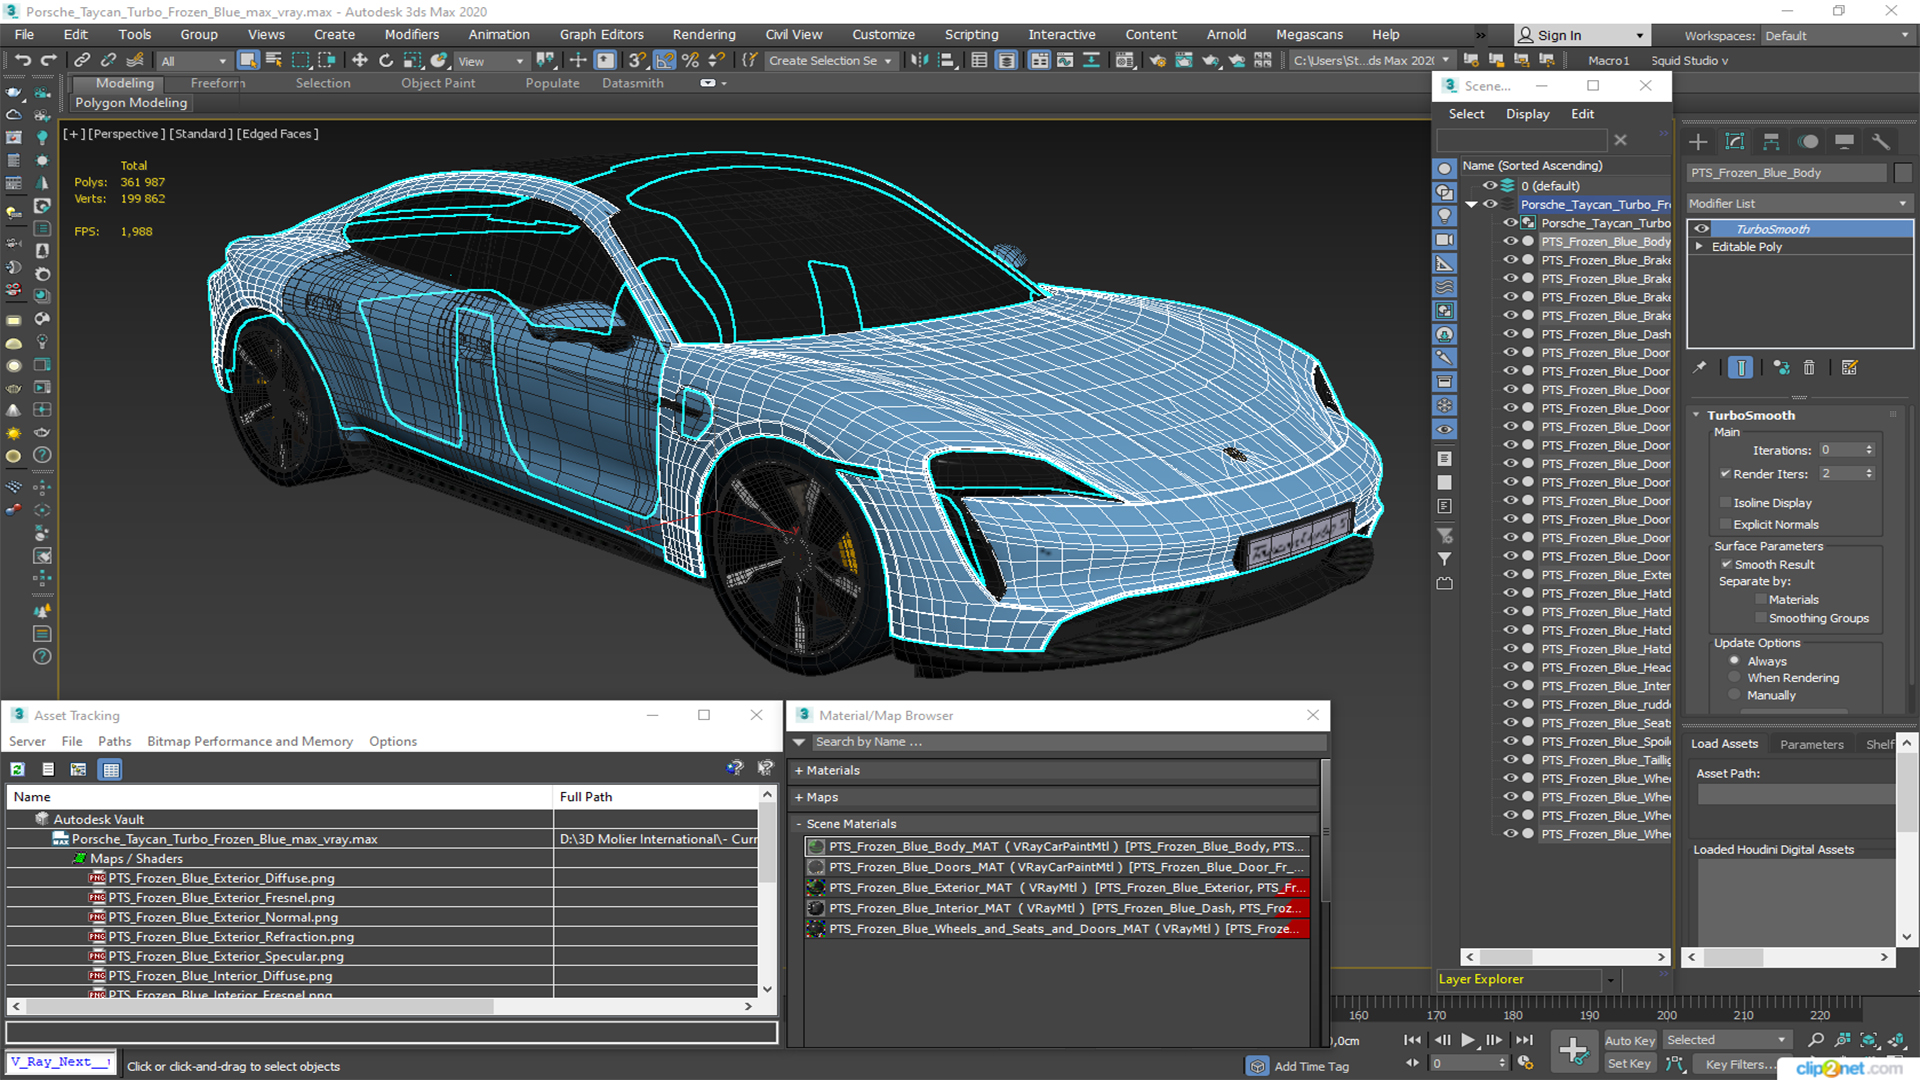Open the selection filter All dropdown
1920x1080 pixels.
coord(194,61)
